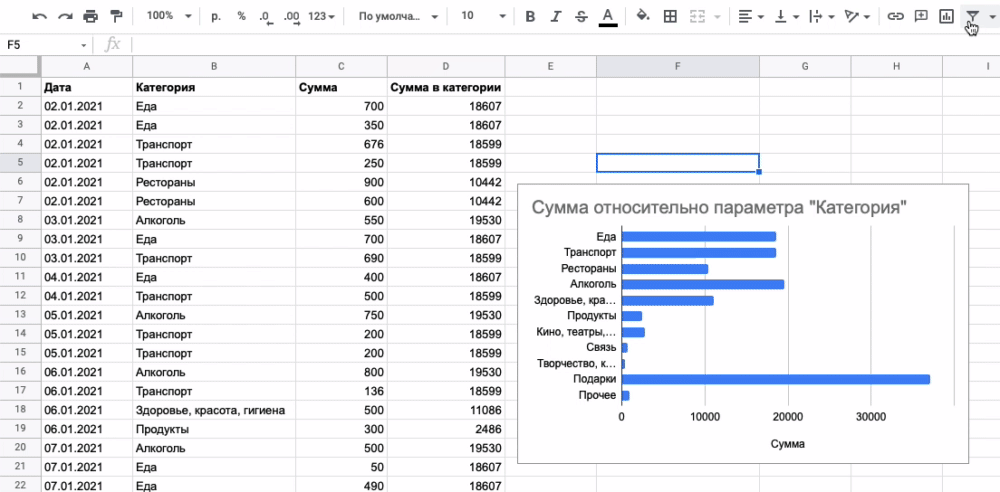Open the Name box dropdown arrow
The height and width of the screenshot is (492, 1000).
pyautogui.click(x=84, y=45)
